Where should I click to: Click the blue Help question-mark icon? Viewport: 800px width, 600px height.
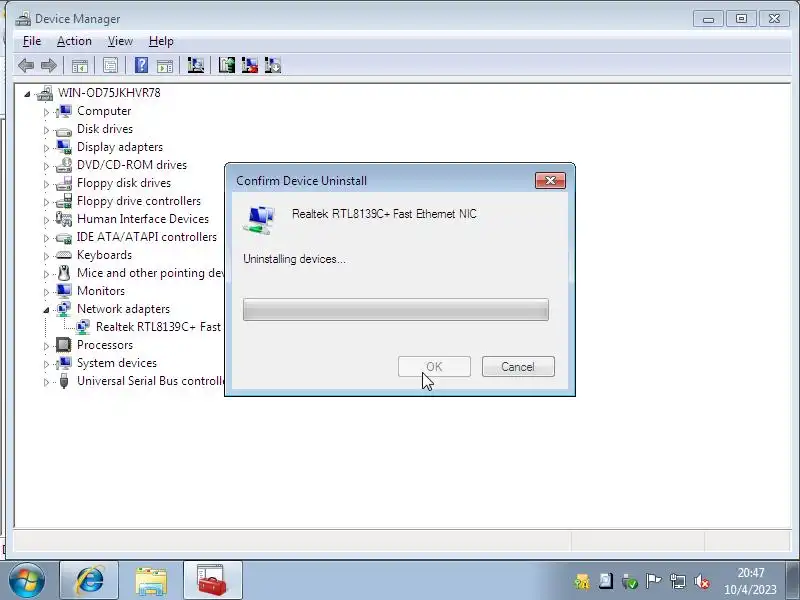(x=141, y=65)
